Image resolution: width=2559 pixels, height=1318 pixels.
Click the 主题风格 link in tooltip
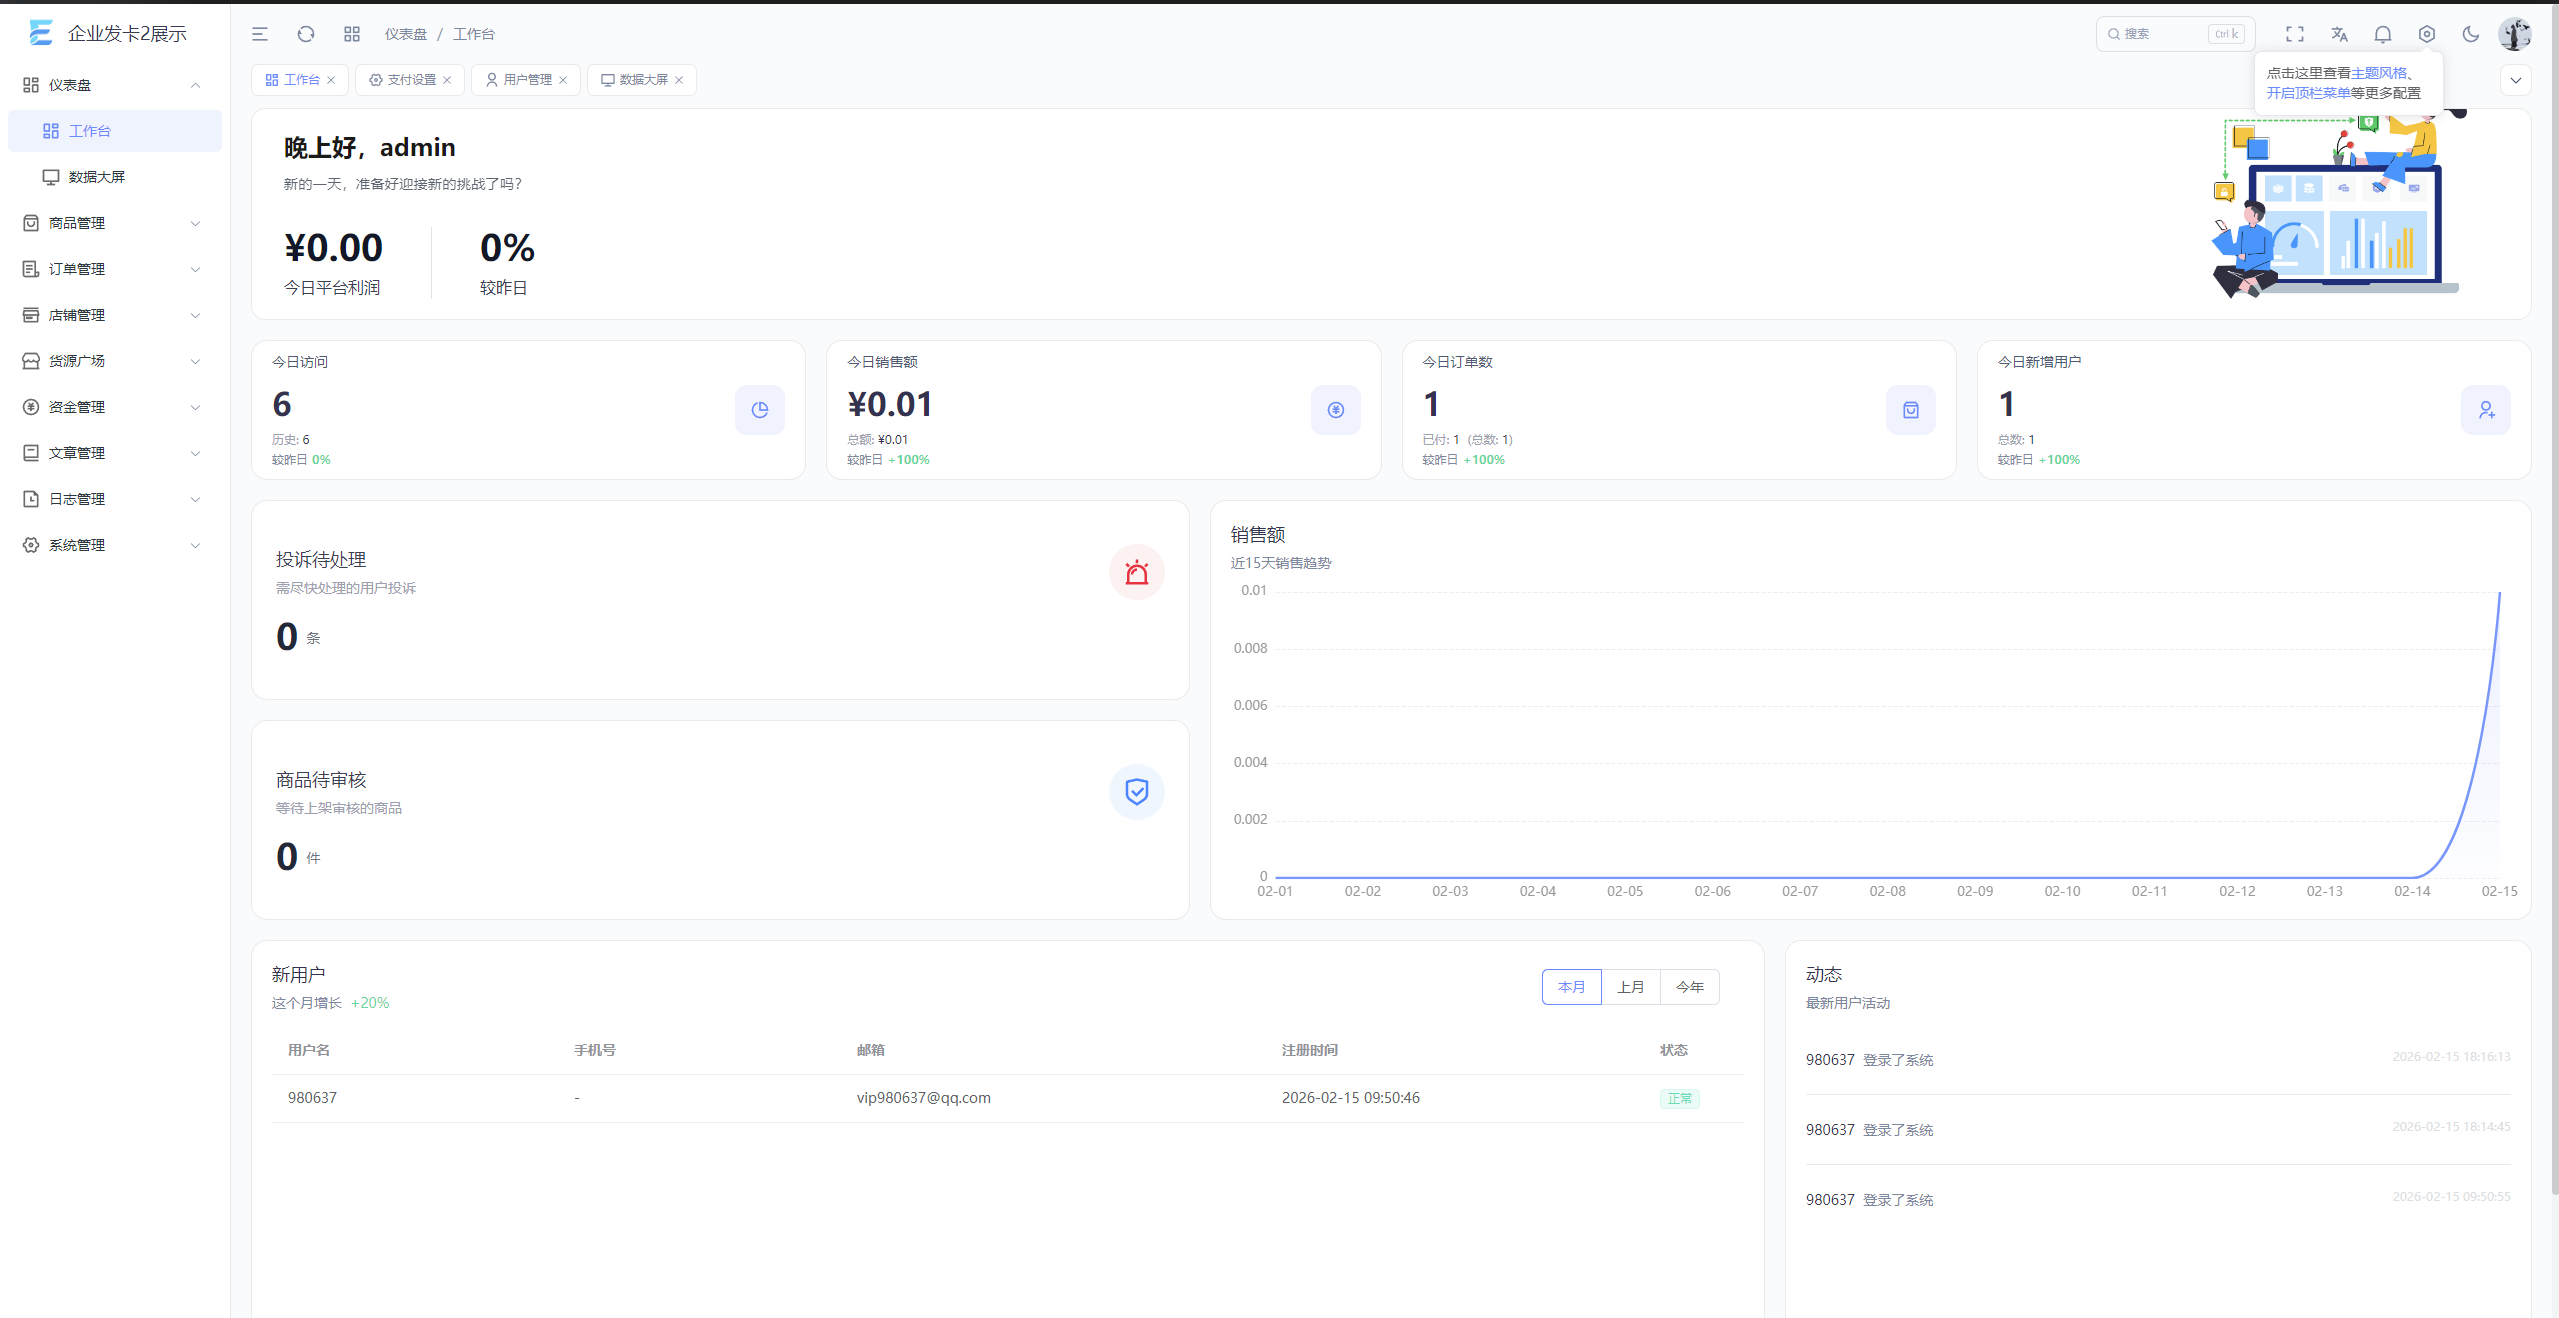pos(2379,73)
